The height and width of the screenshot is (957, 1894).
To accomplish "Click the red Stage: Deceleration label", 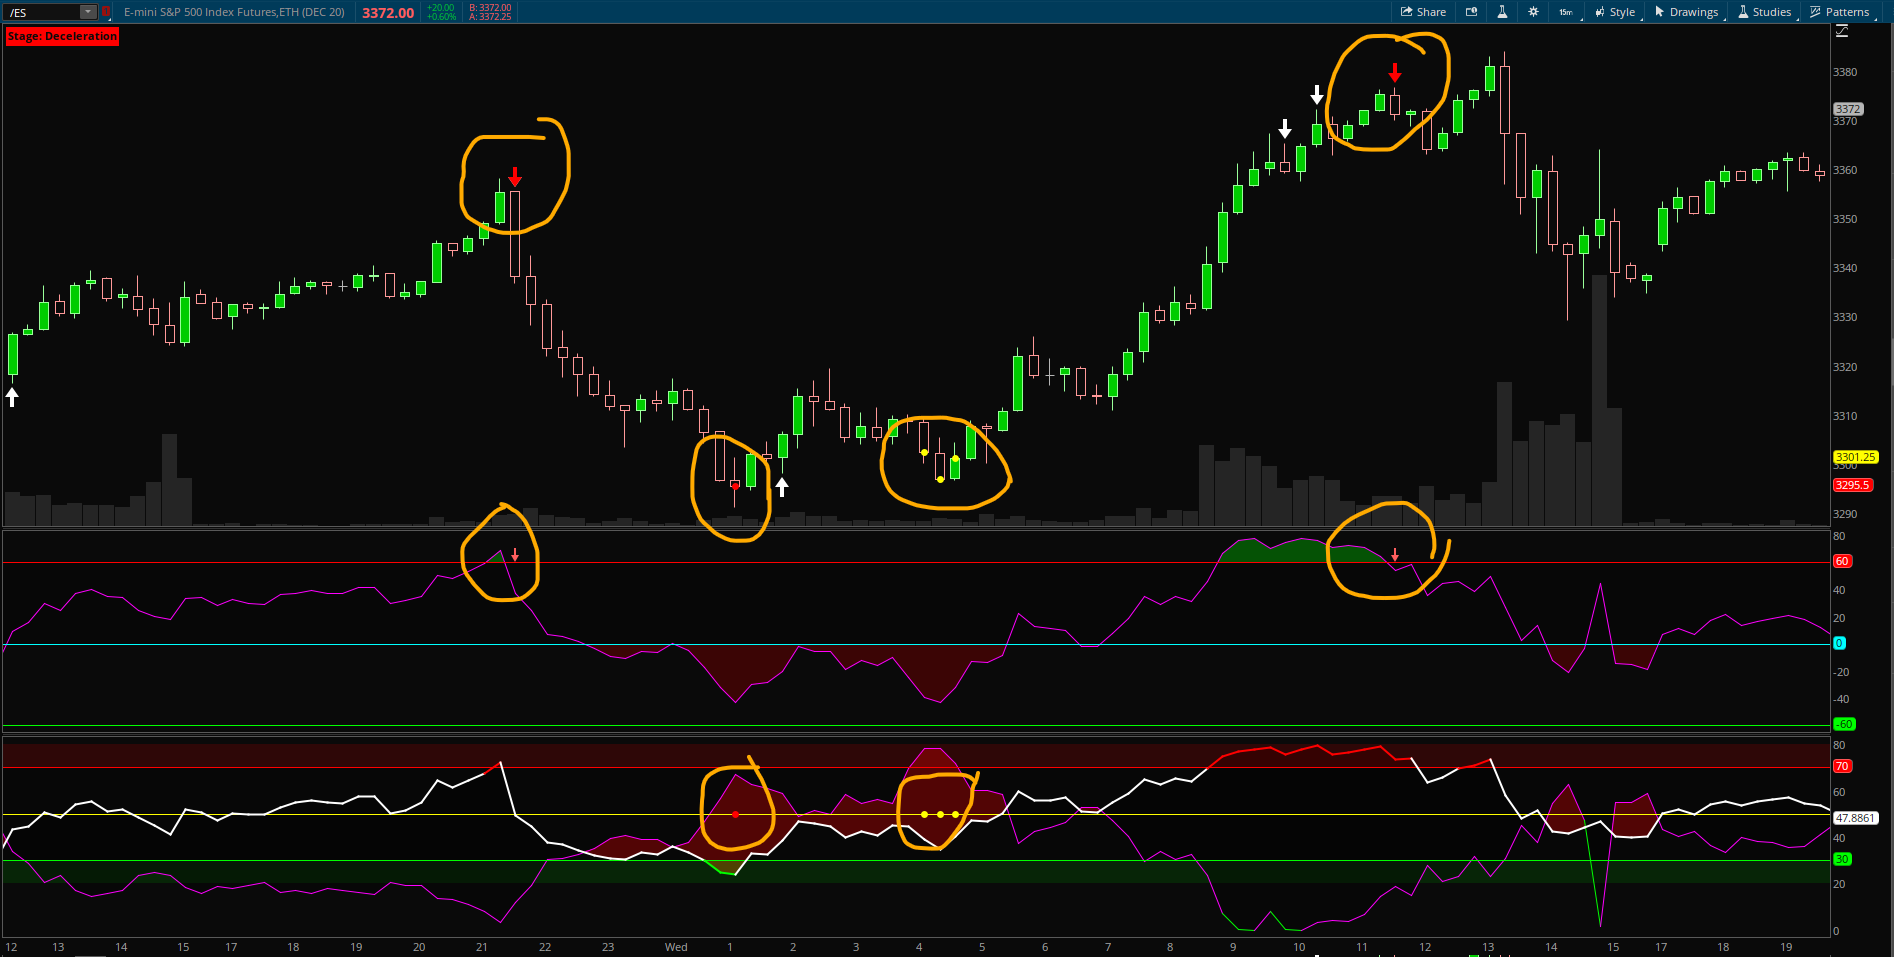I will pos(62,36).
